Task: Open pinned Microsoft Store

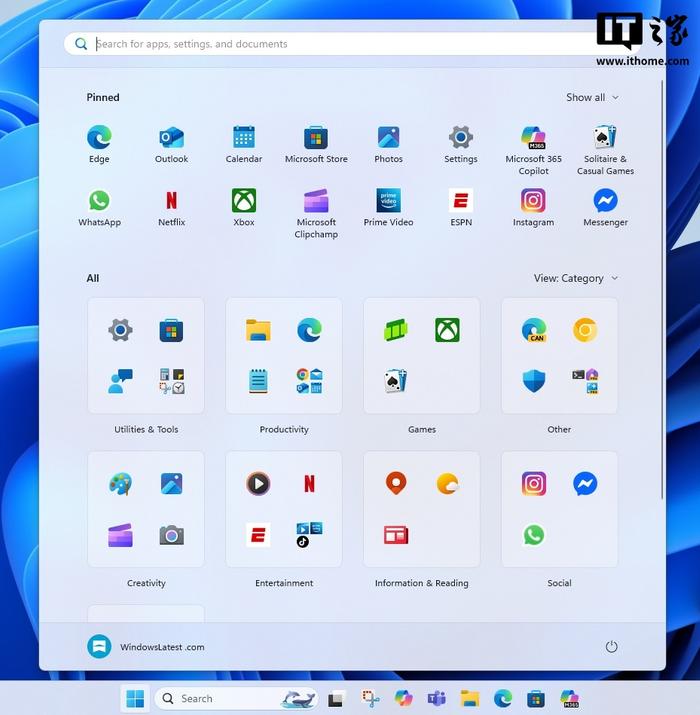Action: pos(316,144)
